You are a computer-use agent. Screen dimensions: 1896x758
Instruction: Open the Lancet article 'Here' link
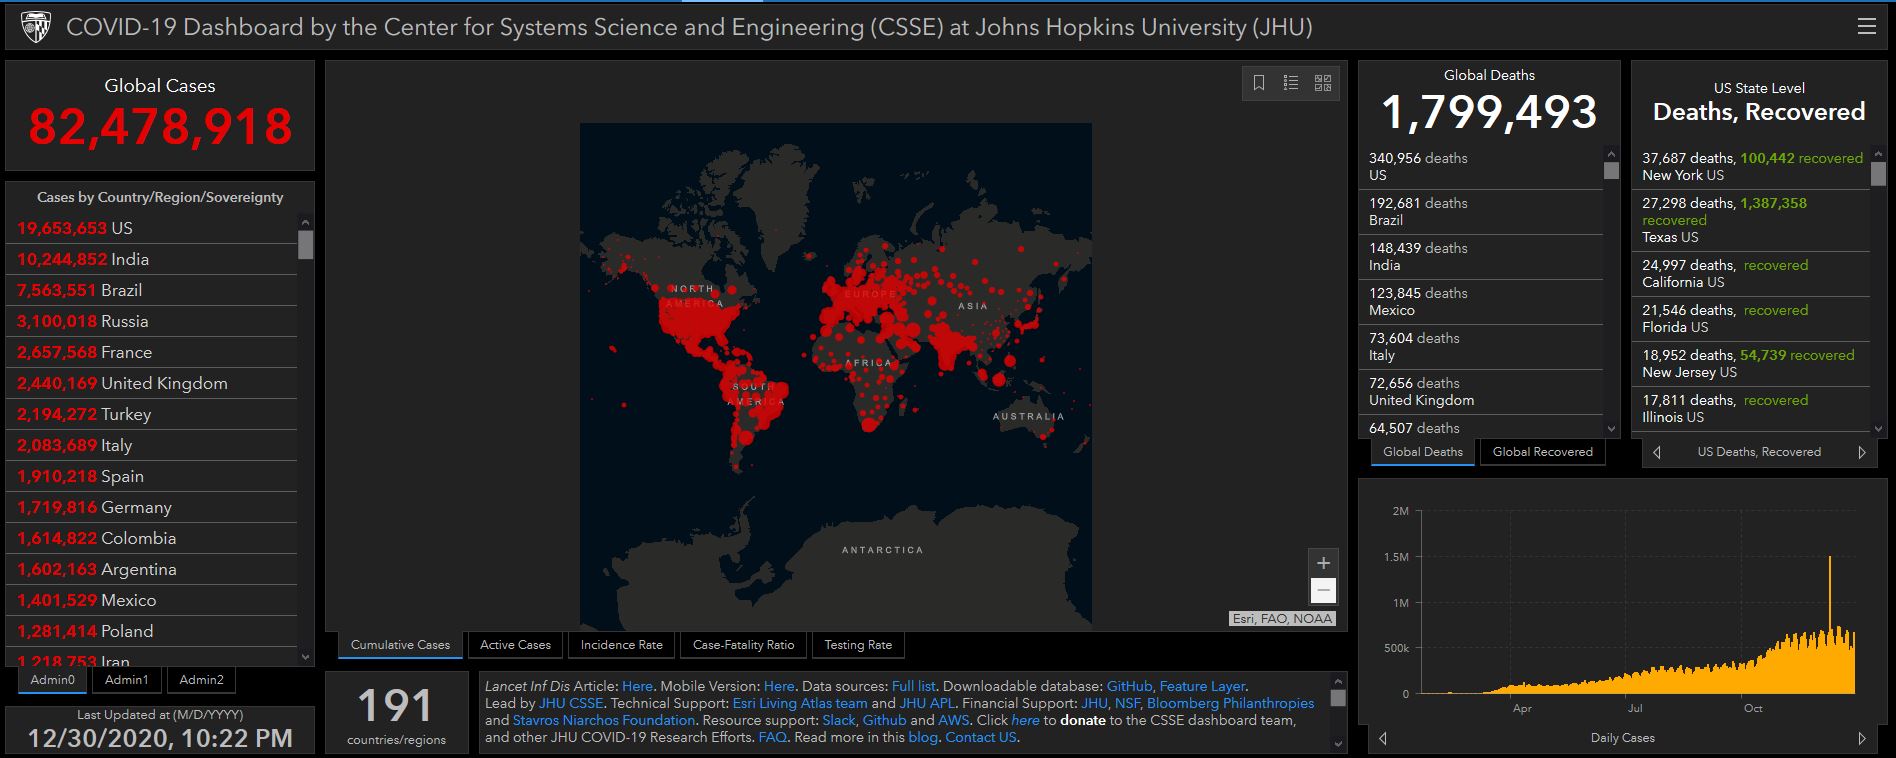tap(637, 686)
